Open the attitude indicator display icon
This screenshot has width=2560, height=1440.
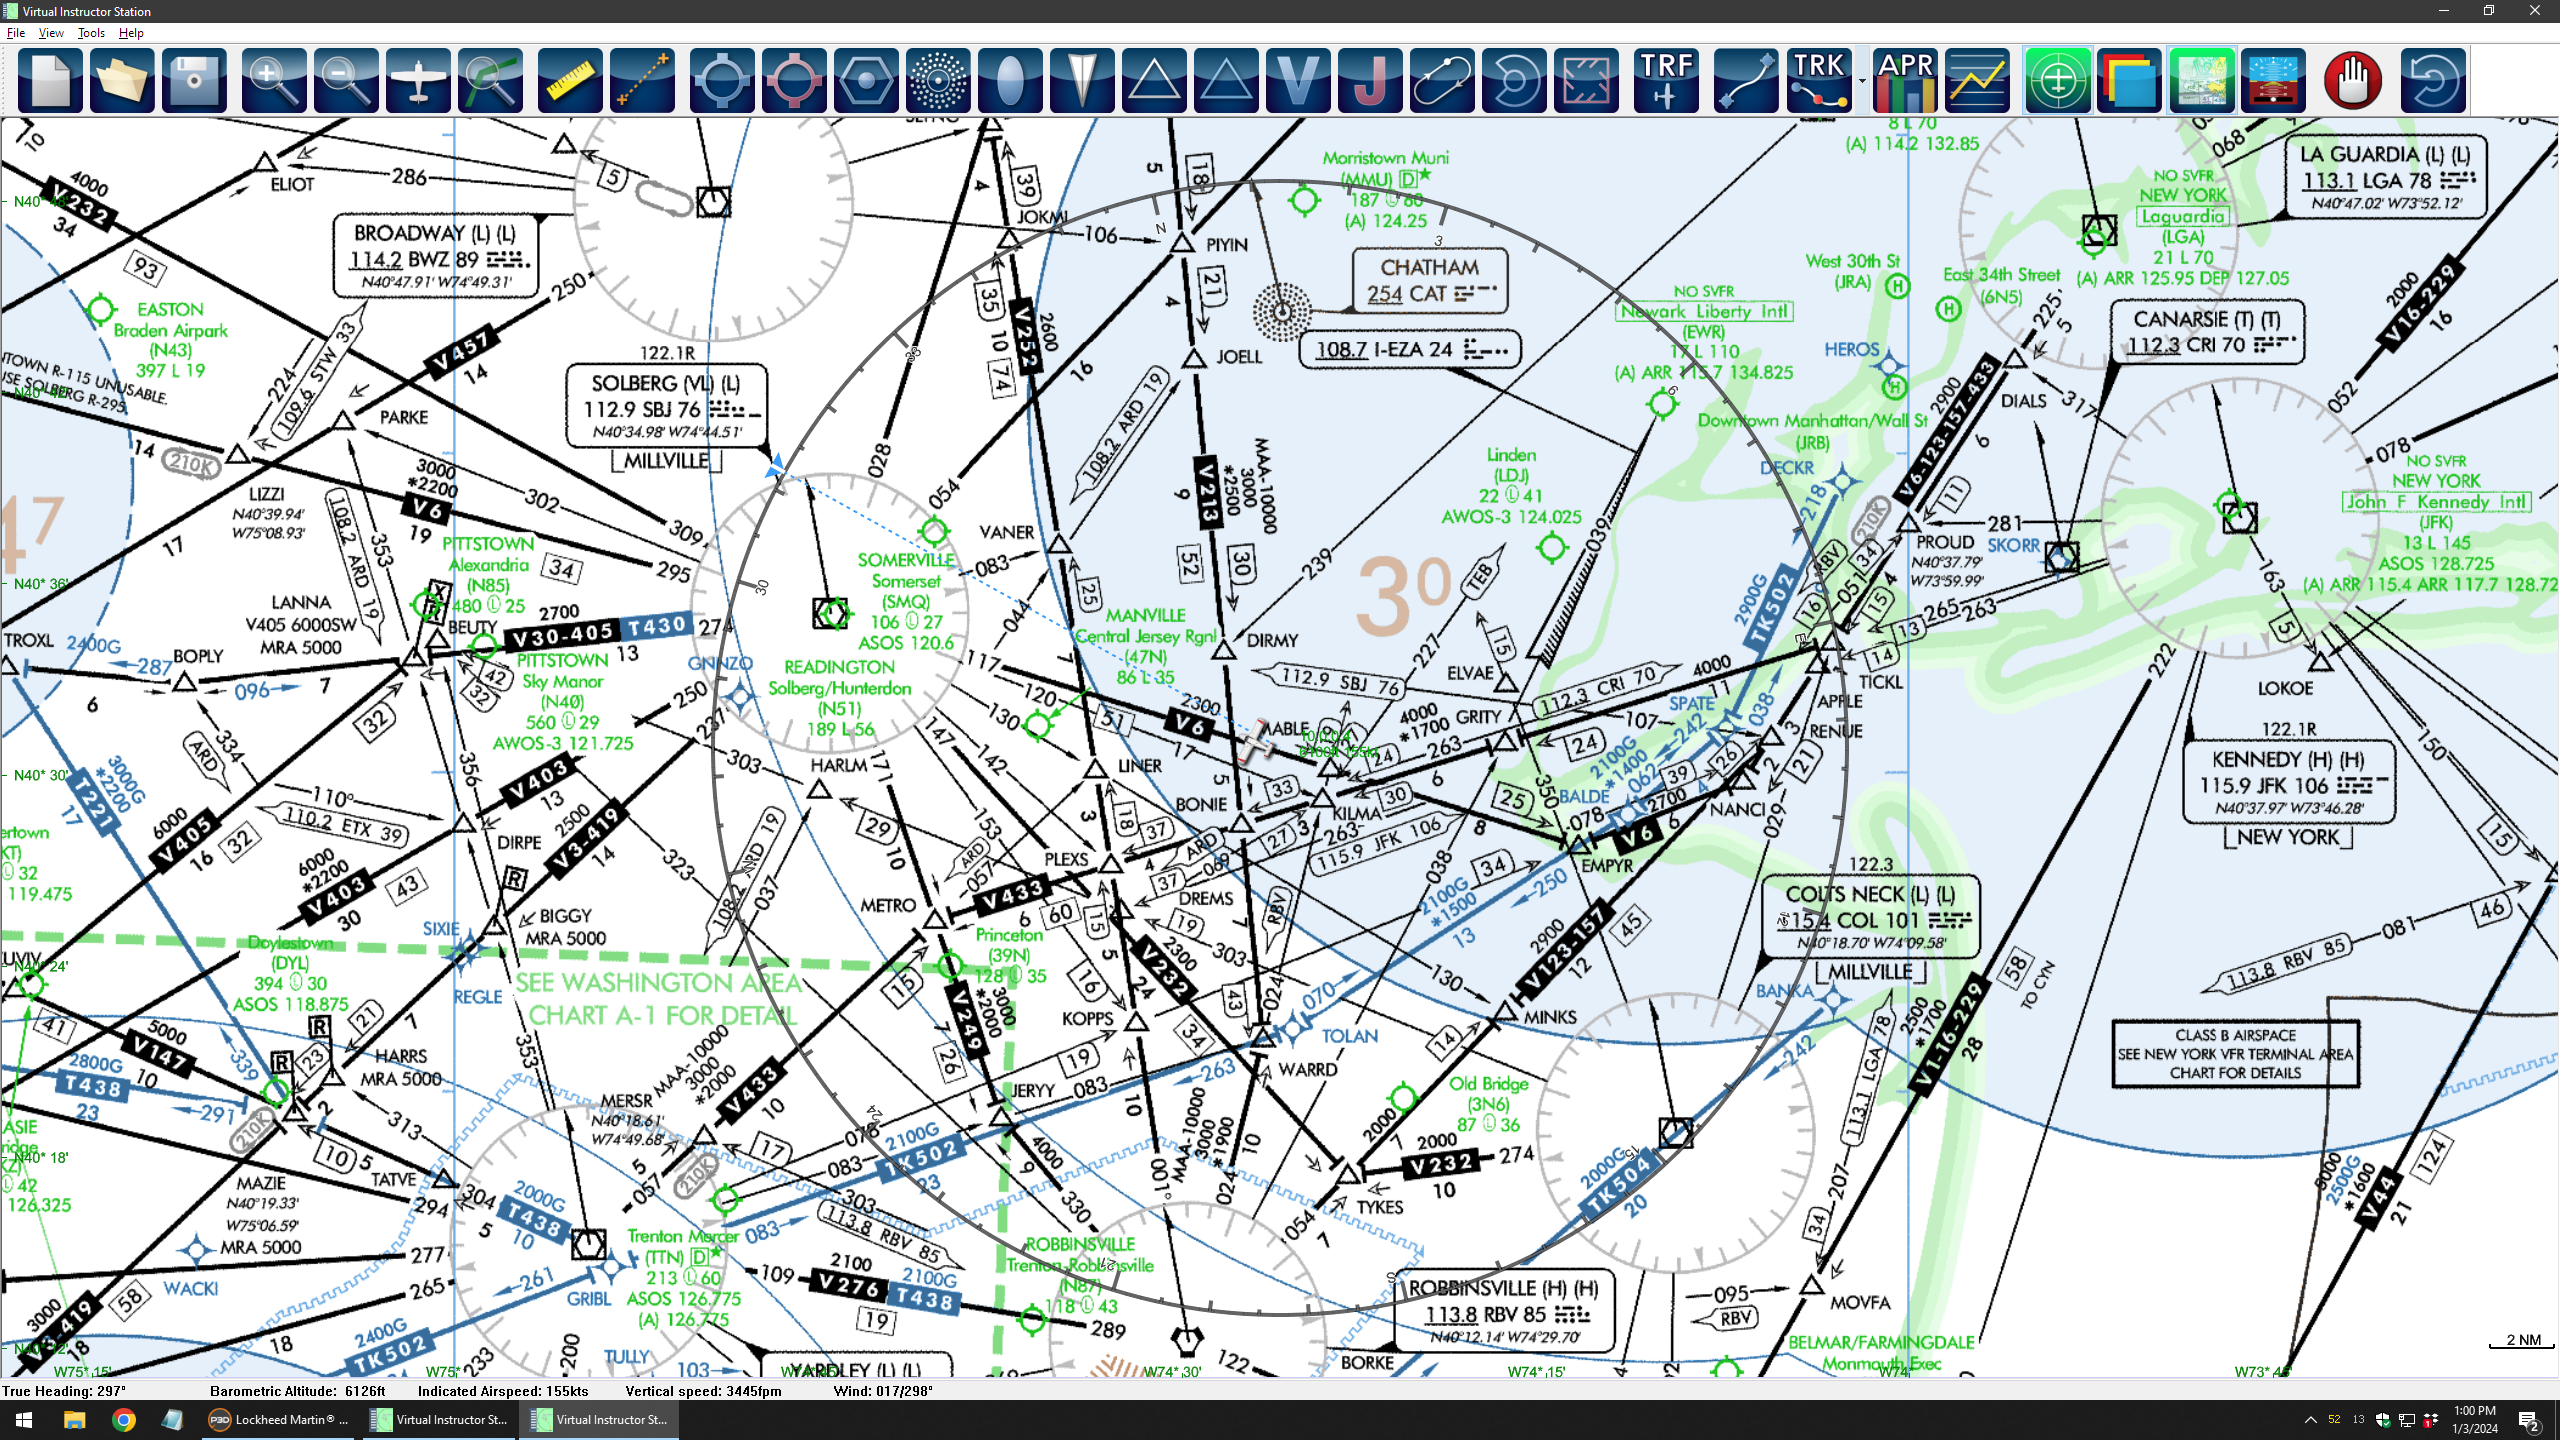pos(2273,80)
